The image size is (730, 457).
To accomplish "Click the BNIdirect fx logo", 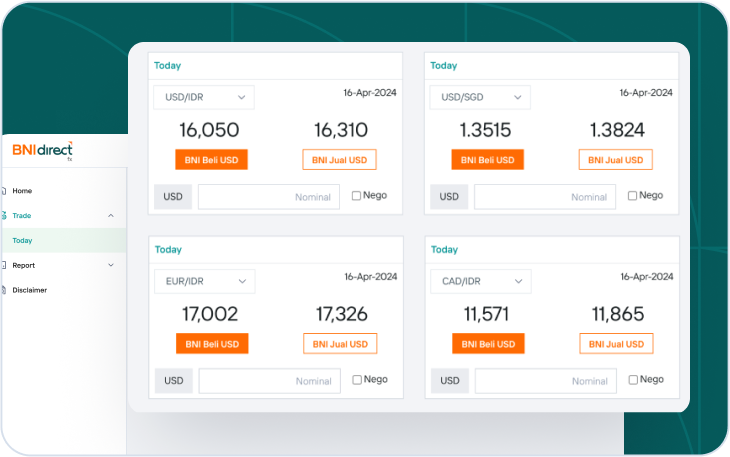I will pos(42,150).
